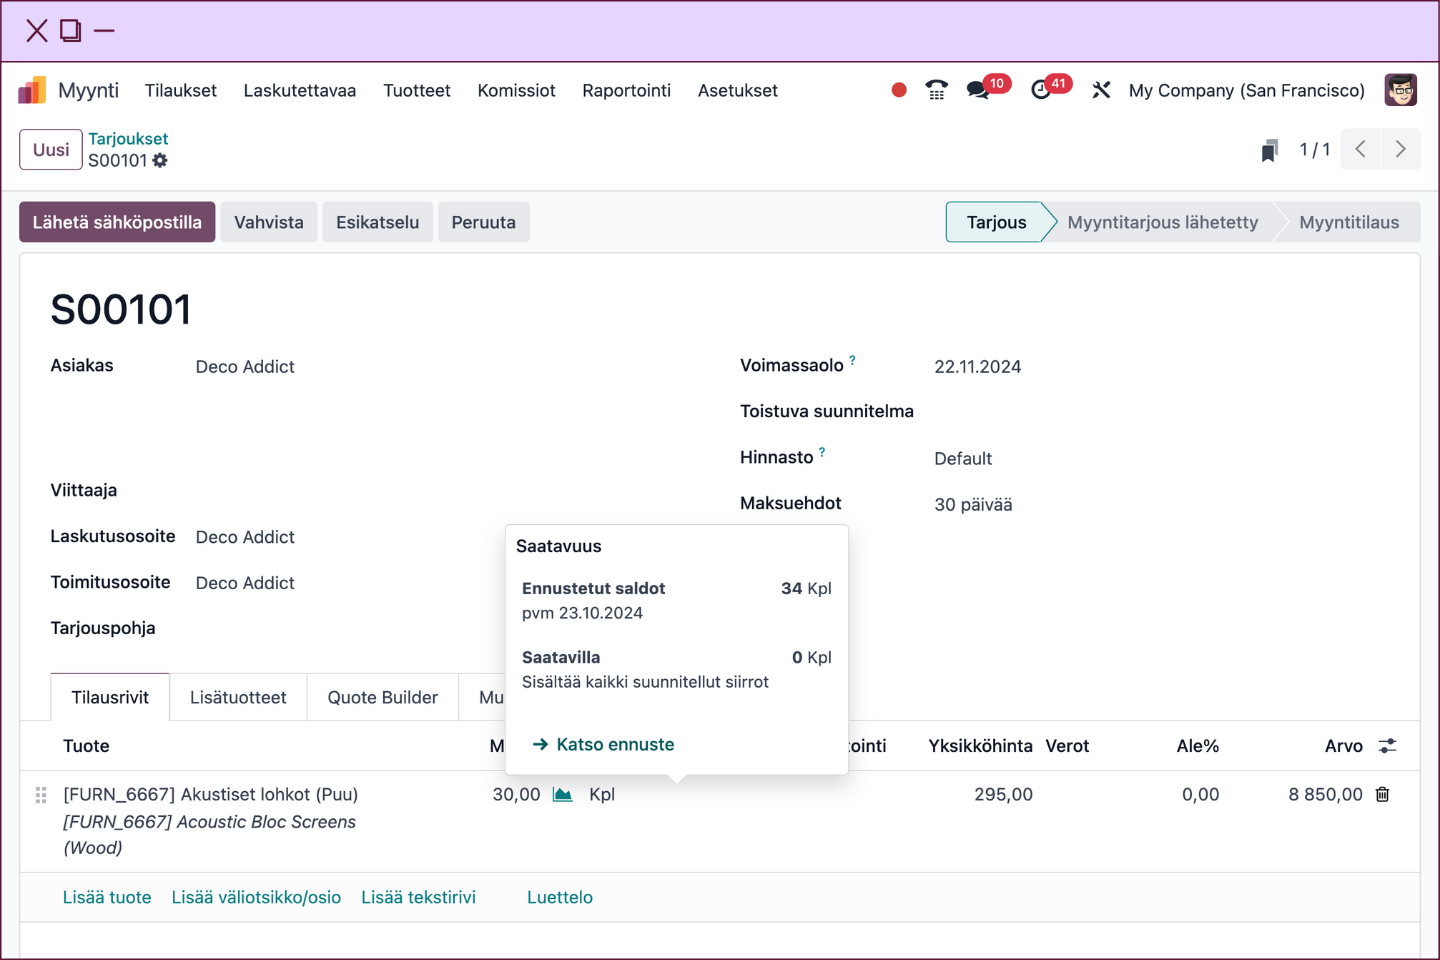Select the Myyntitilaus status stage

[1348, 222]
